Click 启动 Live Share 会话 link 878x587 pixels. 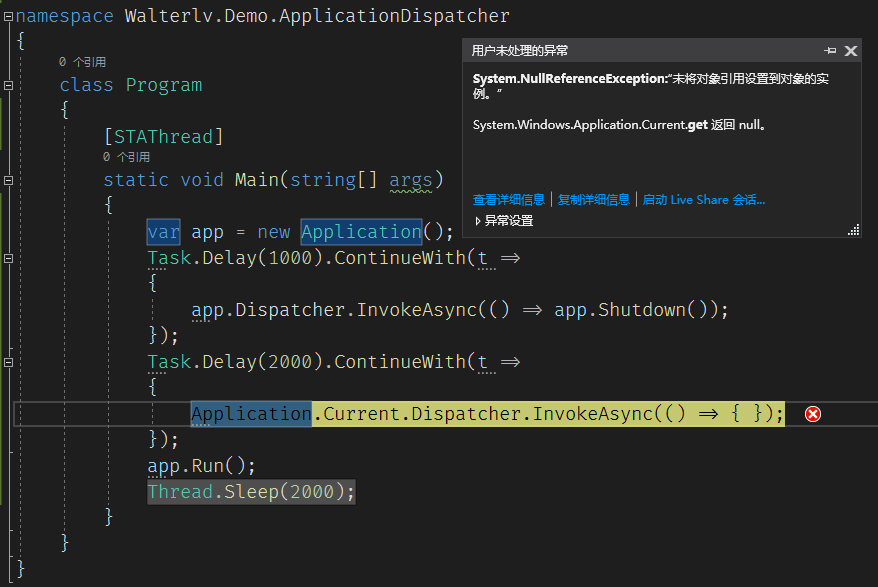pyautogui.click(x=703, y=200)
